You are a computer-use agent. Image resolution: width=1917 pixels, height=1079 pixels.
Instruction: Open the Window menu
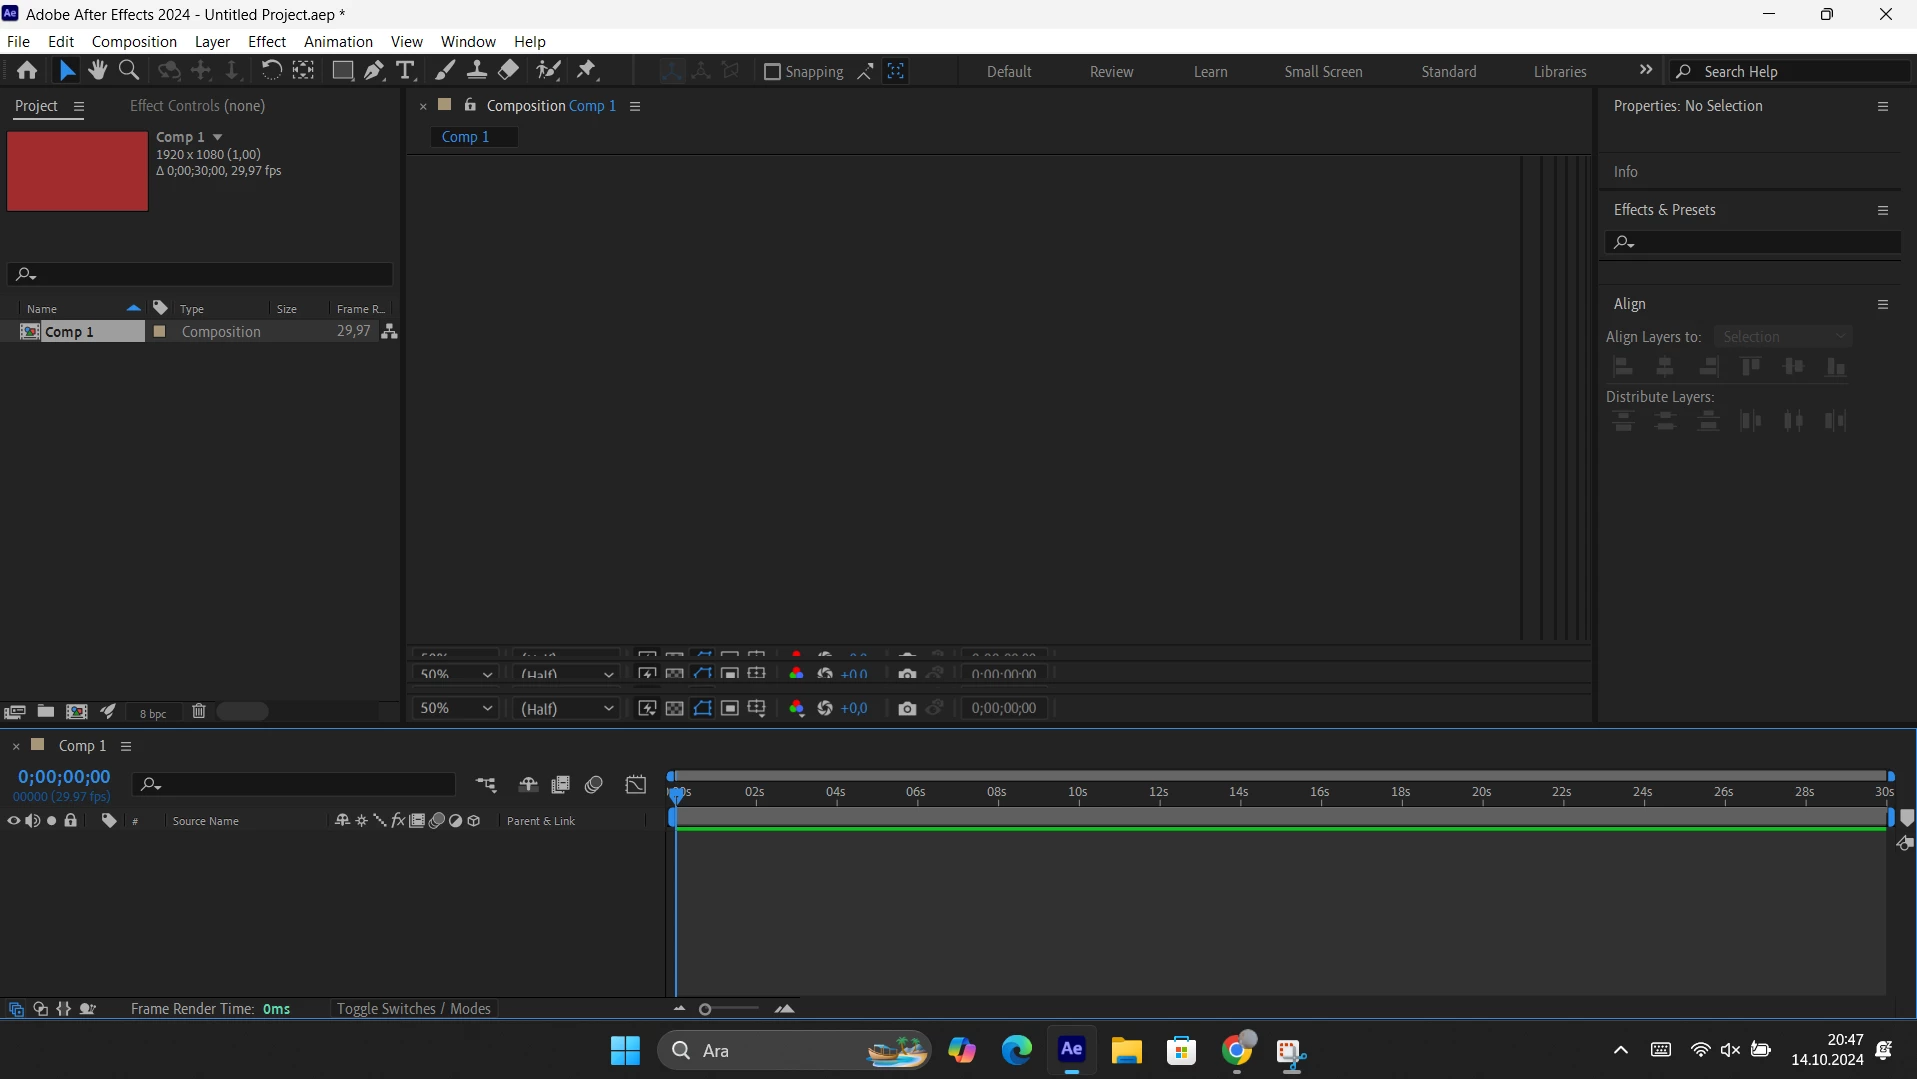[468, 41]
